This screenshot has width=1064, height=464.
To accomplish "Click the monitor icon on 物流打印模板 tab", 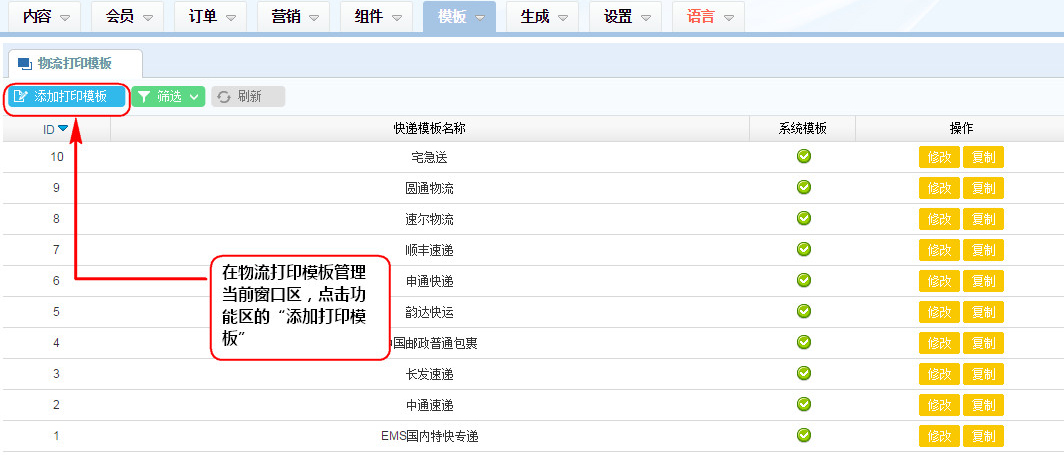I will (24, 64).
